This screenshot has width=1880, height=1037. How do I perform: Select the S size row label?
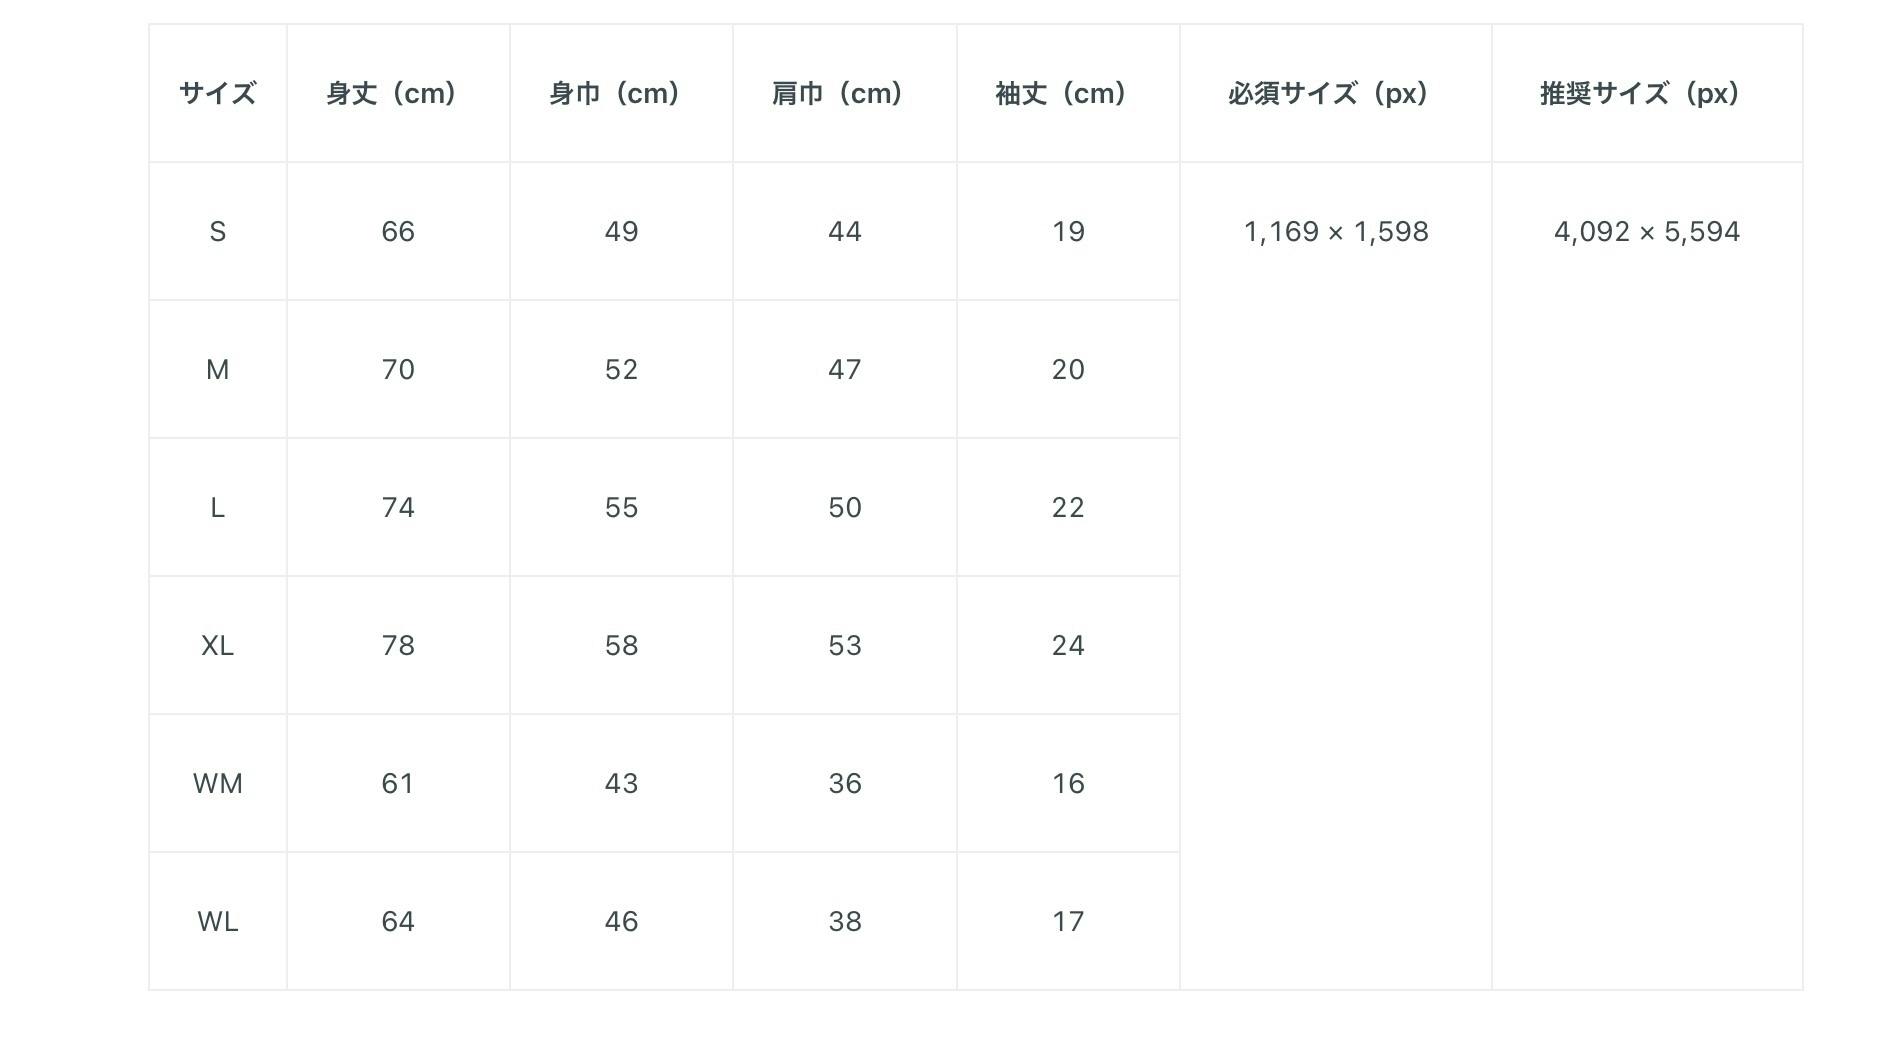217,232
